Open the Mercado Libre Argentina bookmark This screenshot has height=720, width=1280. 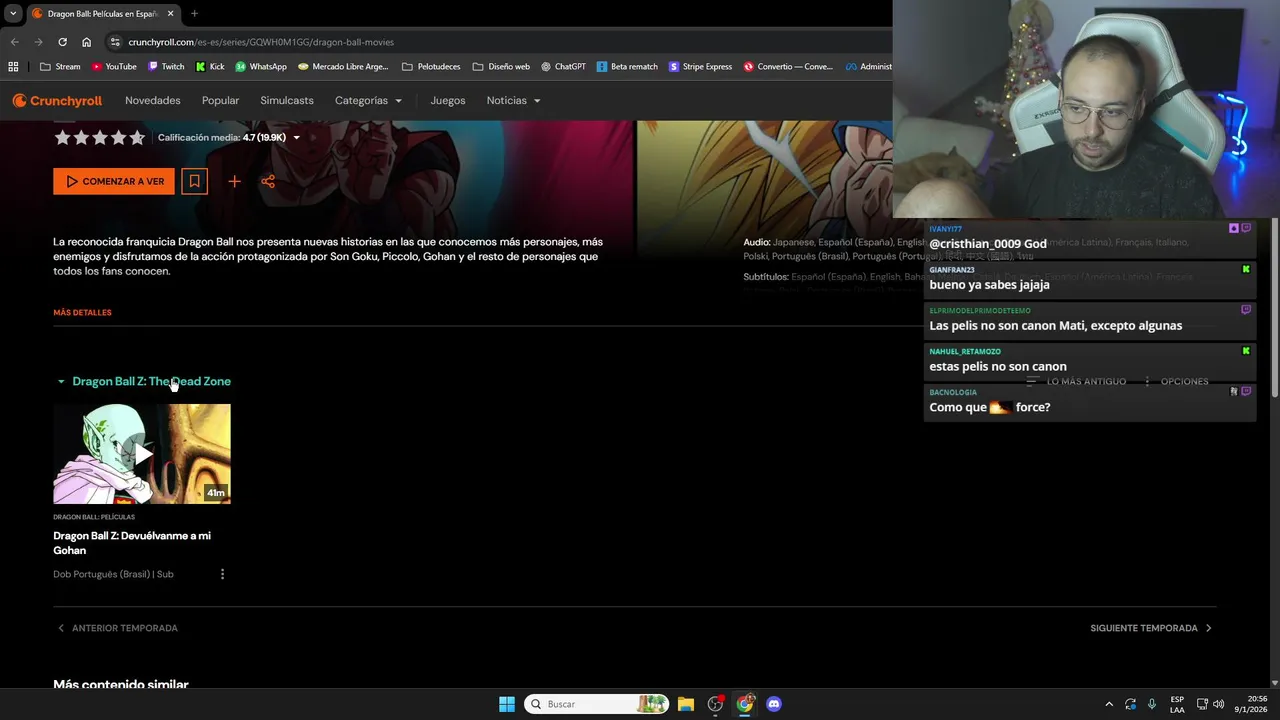point(343,67)
